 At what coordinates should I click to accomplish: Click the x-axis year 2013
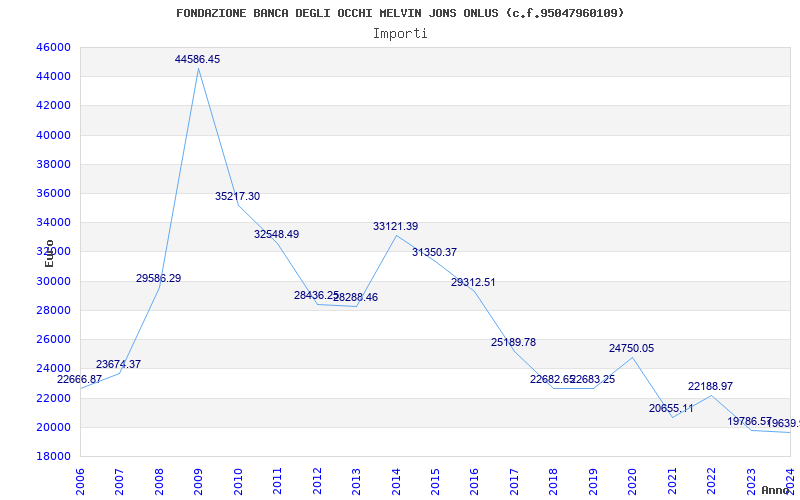click(356, 481)
